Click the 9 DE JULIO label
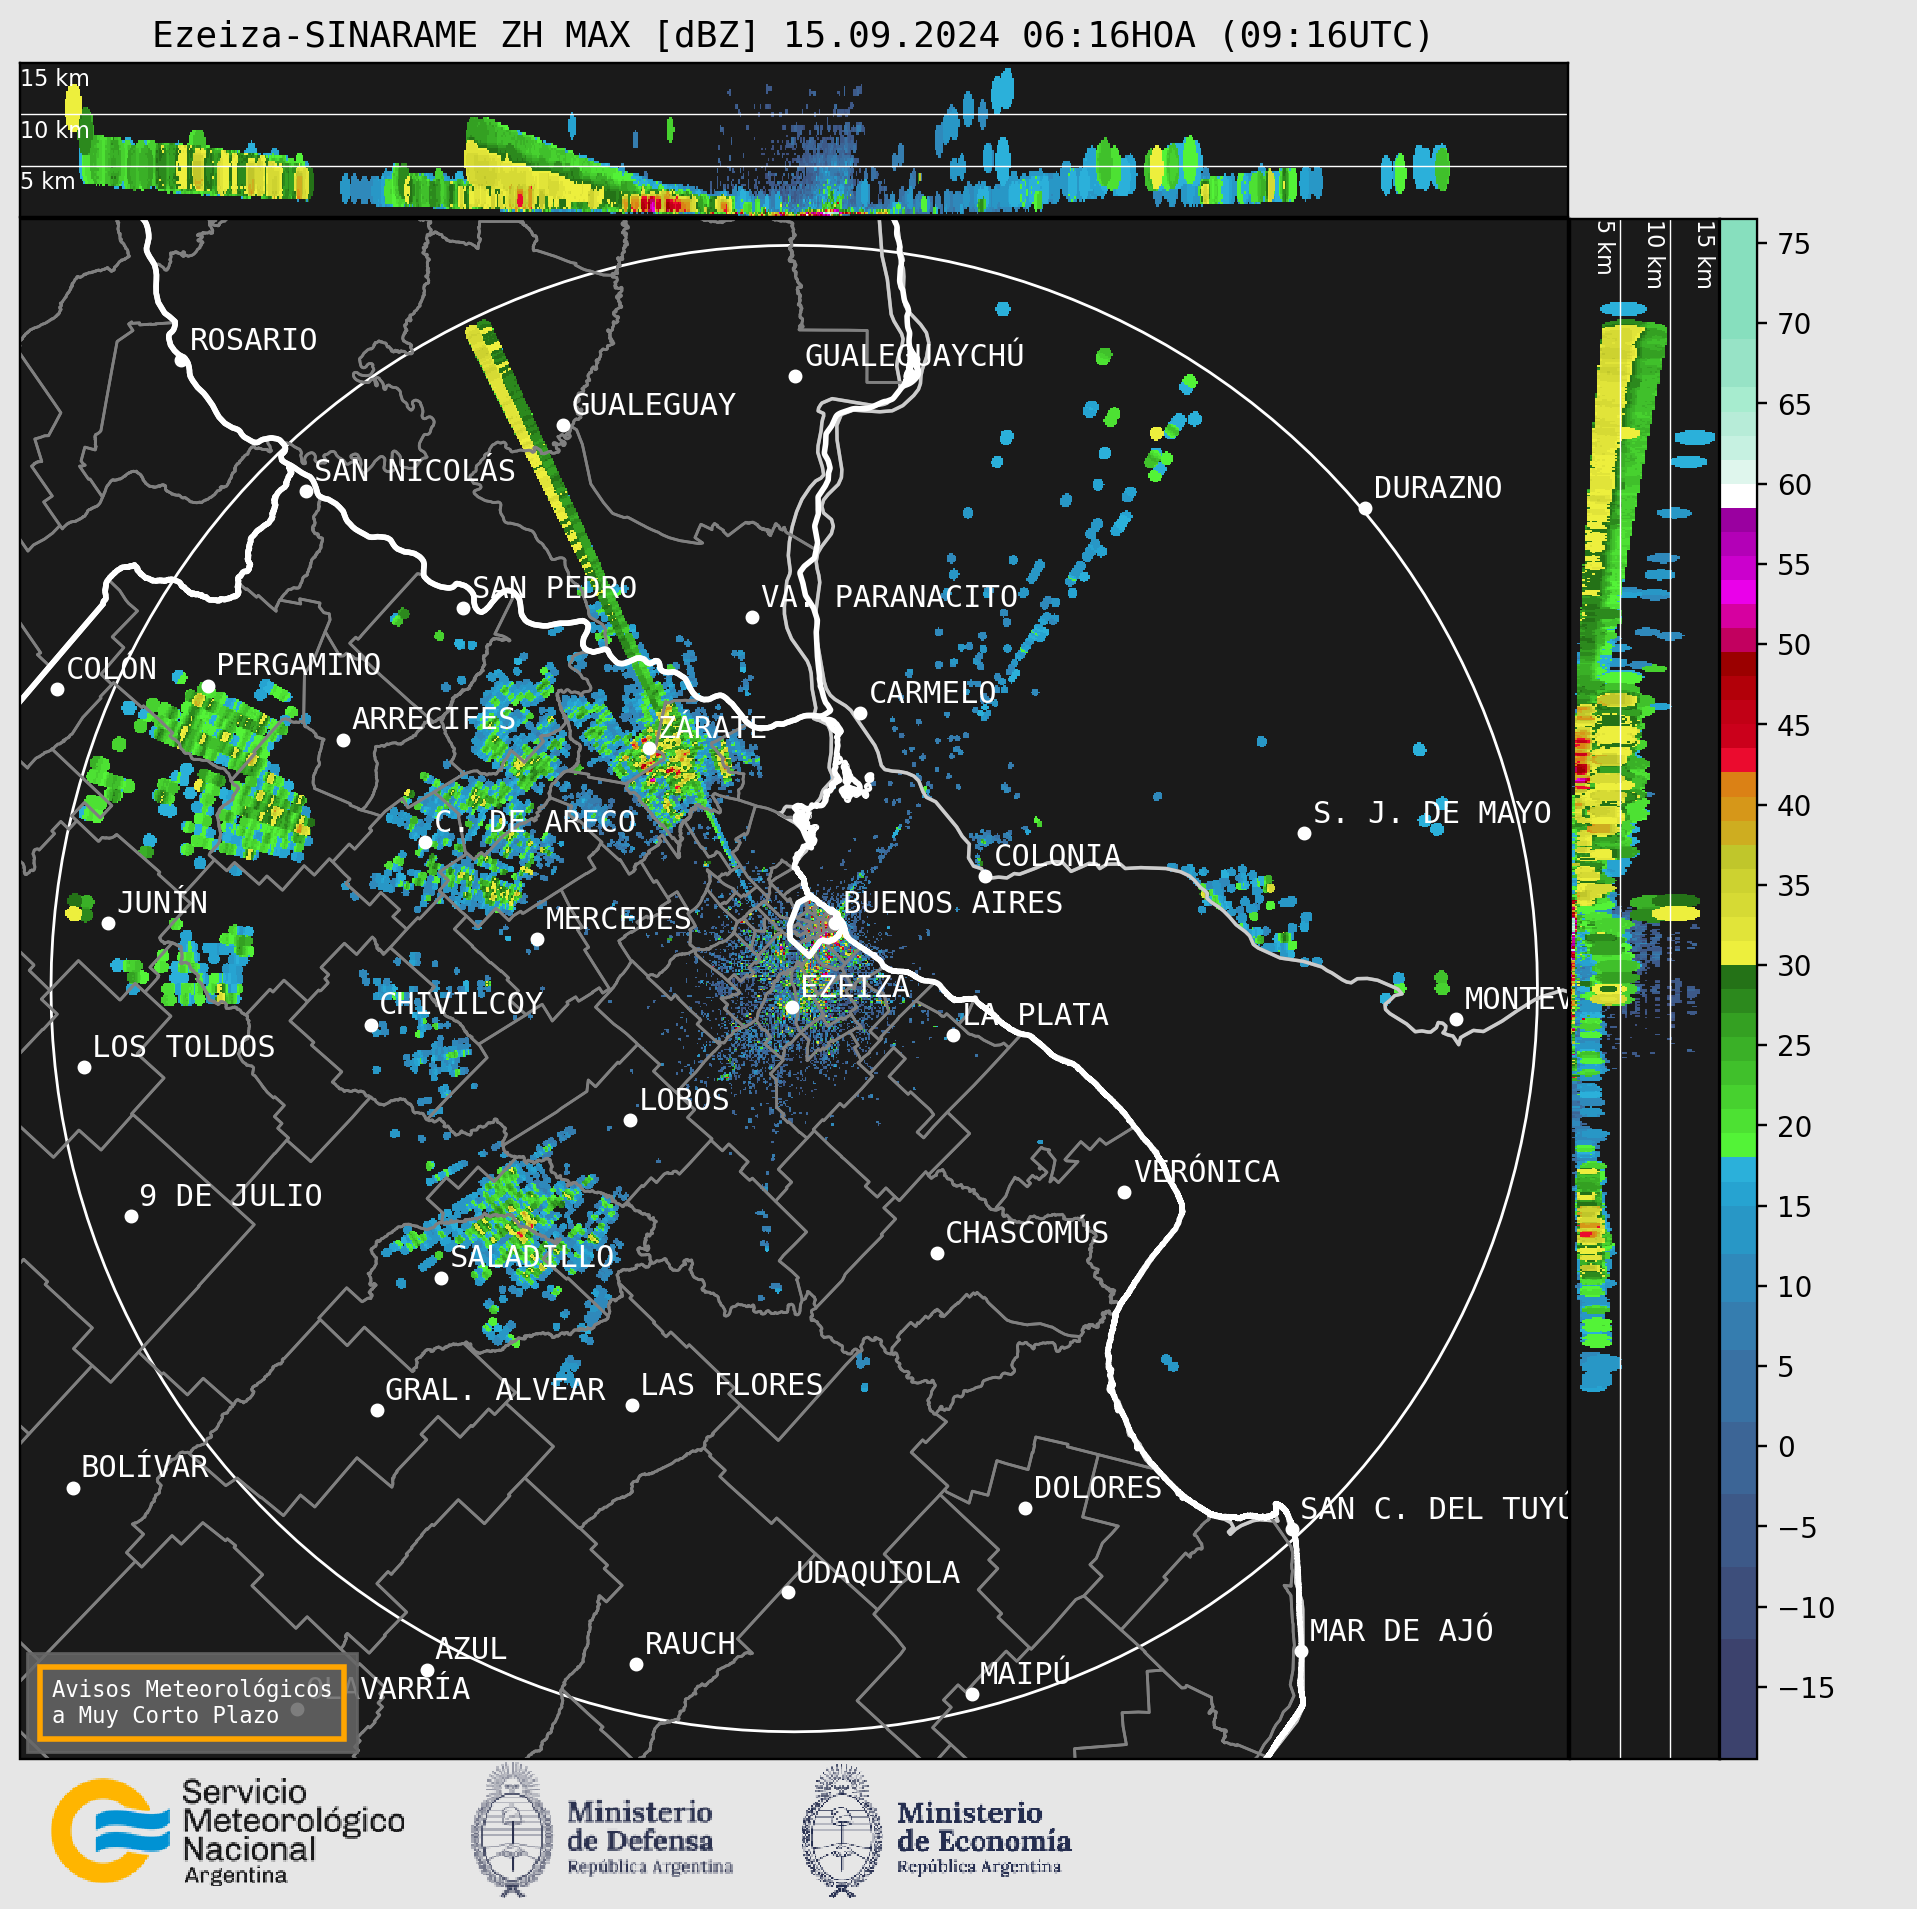1917x1909 pixels. pyautogui.click(x=230, y=1196)
